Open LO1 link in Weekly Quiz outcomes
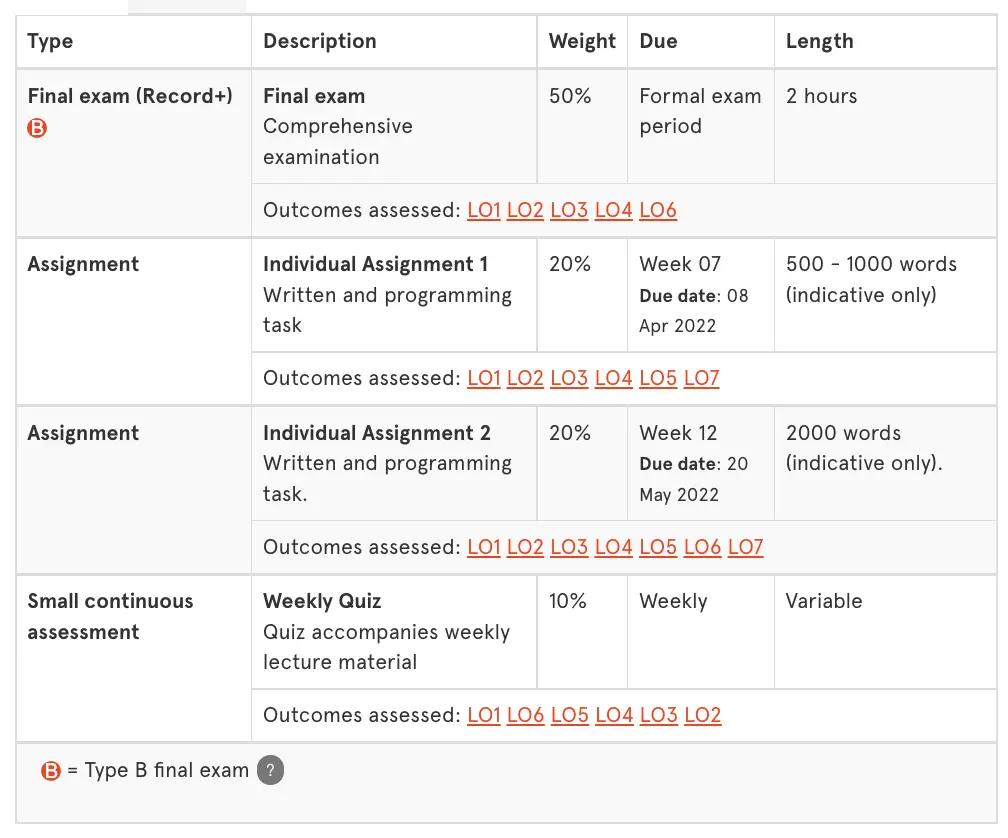This screenshot has width=1008, height=838. click(483, 715)
